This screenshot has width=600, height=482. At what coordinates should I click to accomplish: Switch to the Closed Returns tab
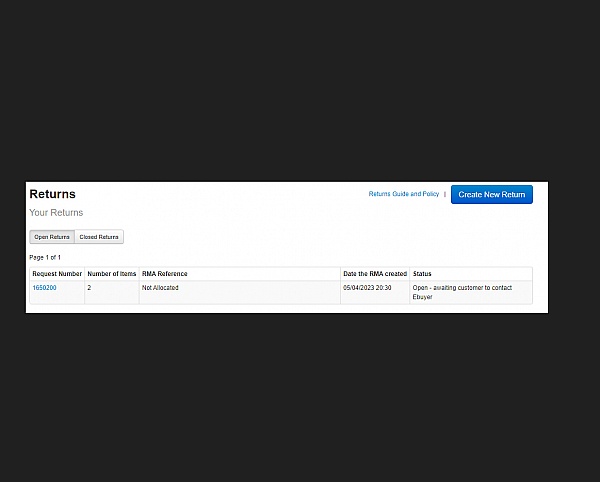pos(99,237)
